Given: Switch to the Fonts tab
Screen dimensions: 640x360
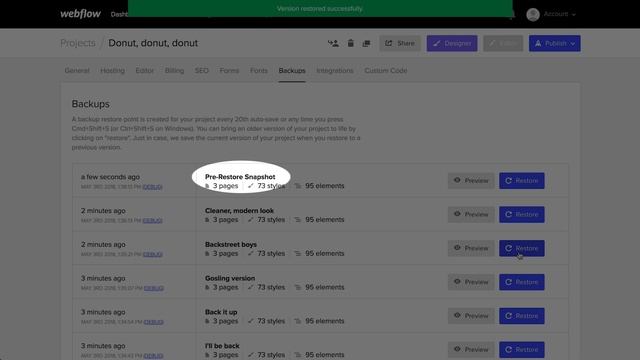Looking at the screenshot, I should click(259, 71).
